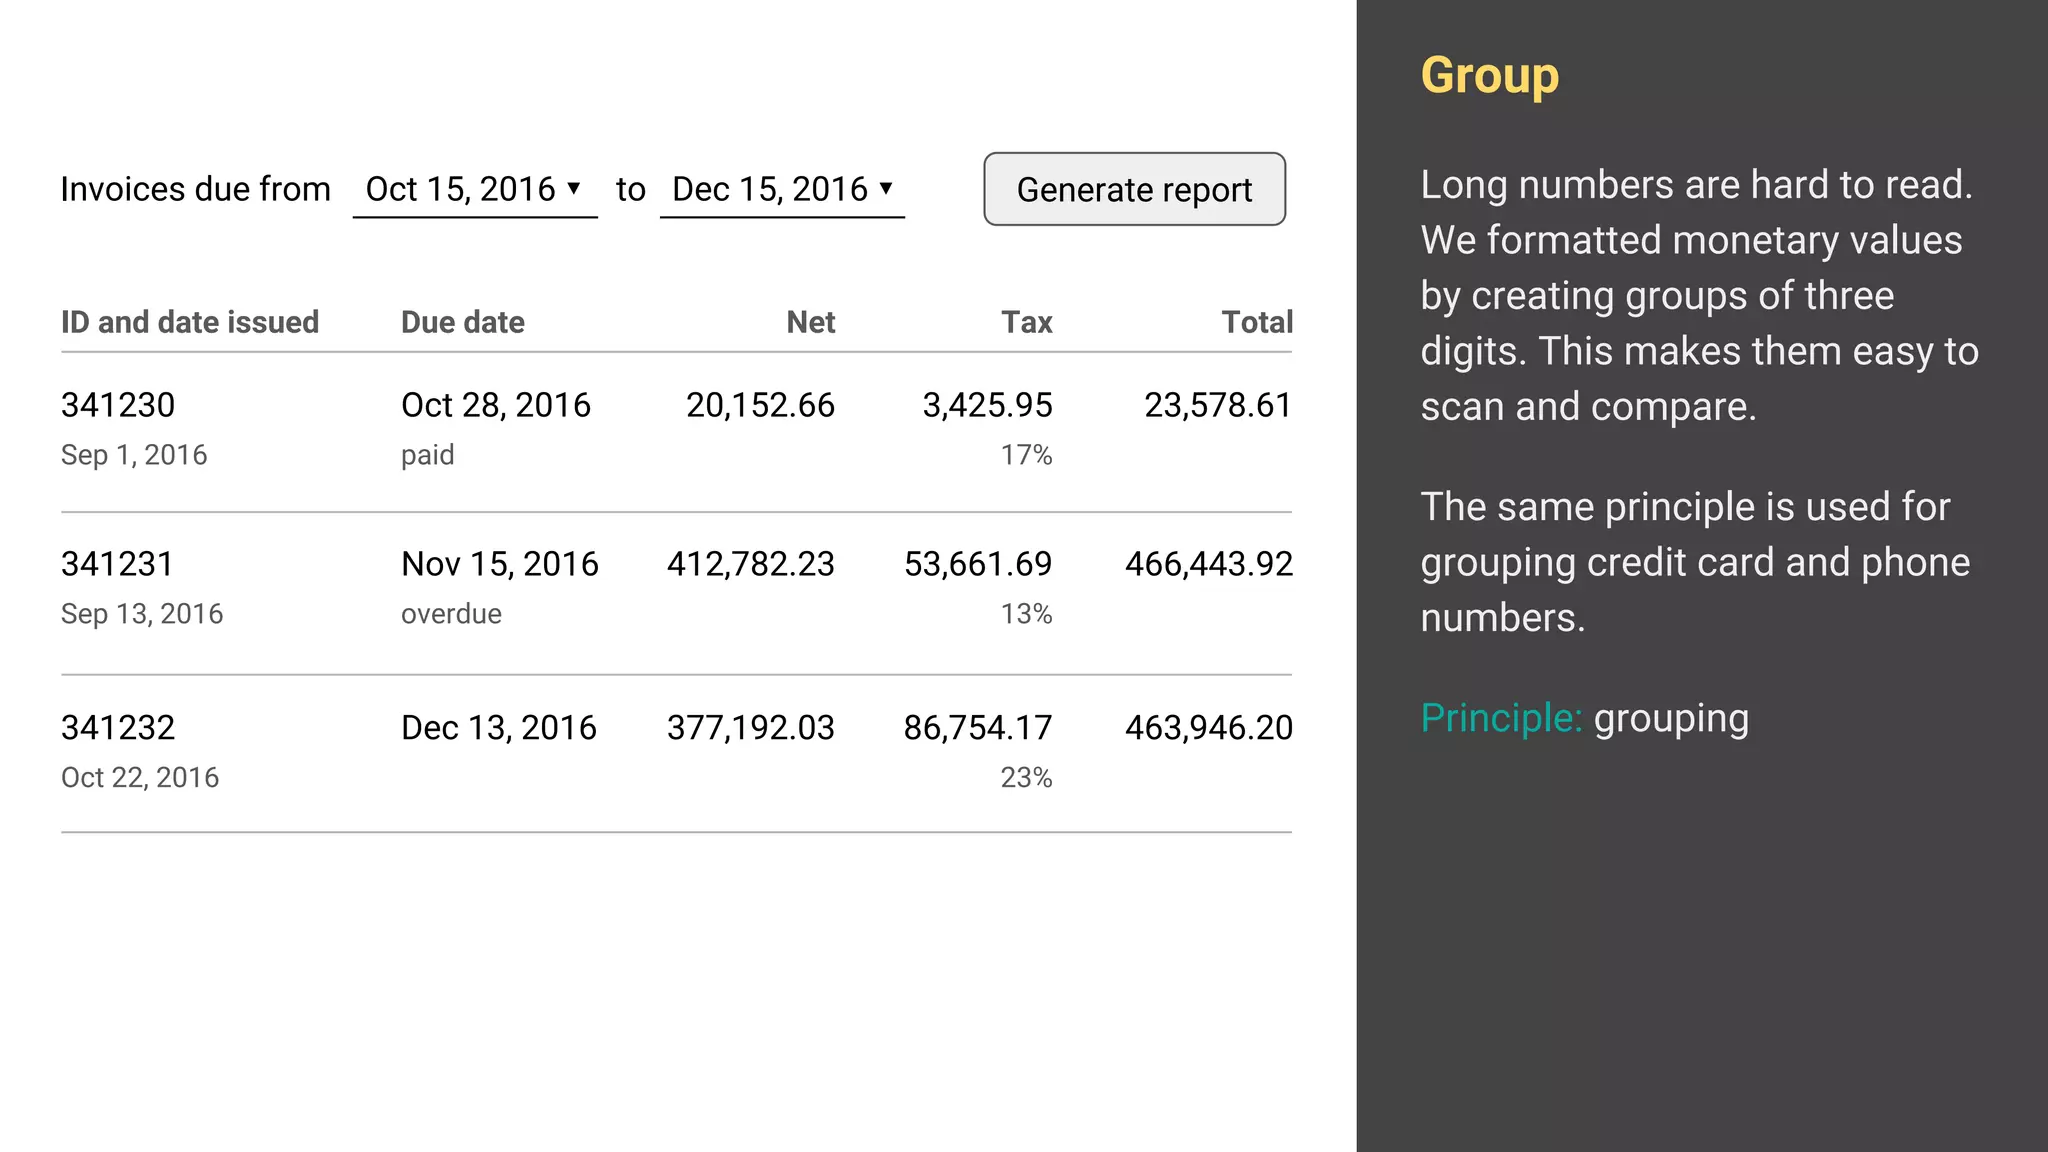Click the 'Net' column header
Image resolution: width=2048 pixels, height=1152 pixels.
(811, 322)
